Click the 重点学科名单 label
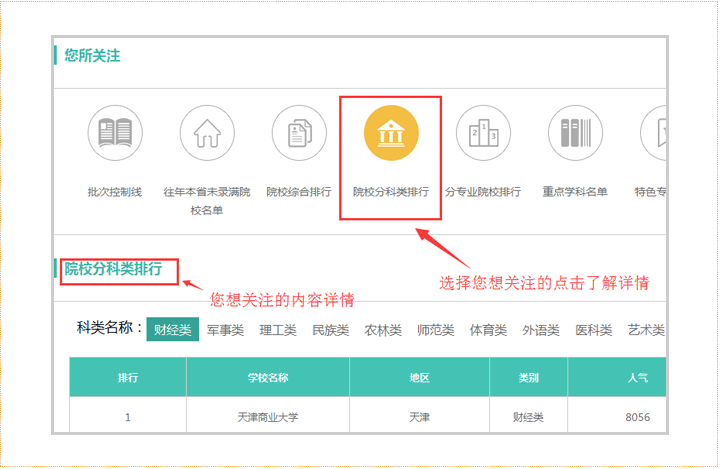 click(575, 192)
